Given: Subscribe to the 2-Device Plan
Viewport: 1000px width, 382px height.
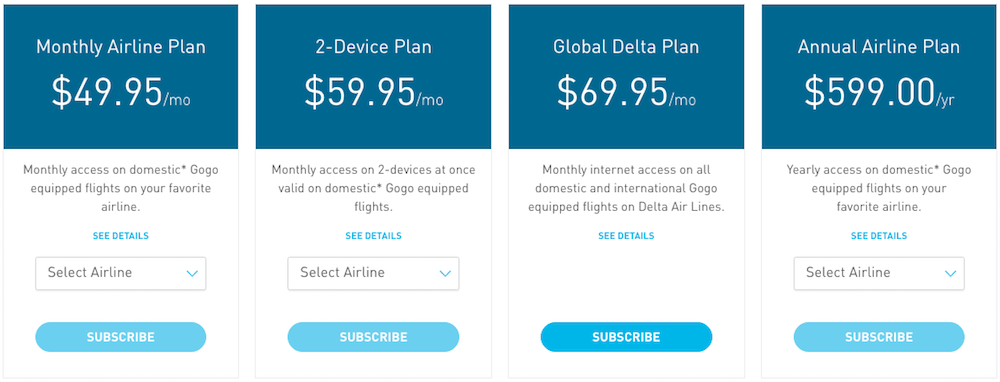Looking at the screenshot, I should coord(373,337).
